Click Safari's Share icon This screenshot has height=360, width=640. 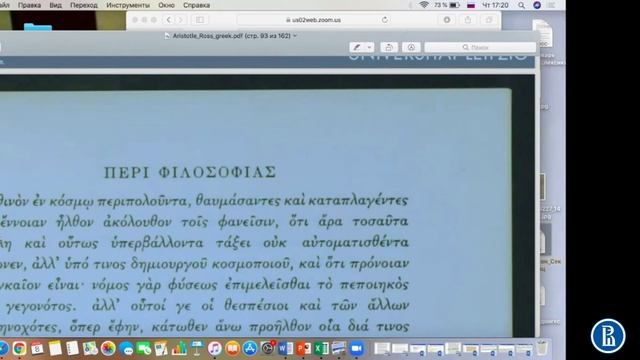468,20
